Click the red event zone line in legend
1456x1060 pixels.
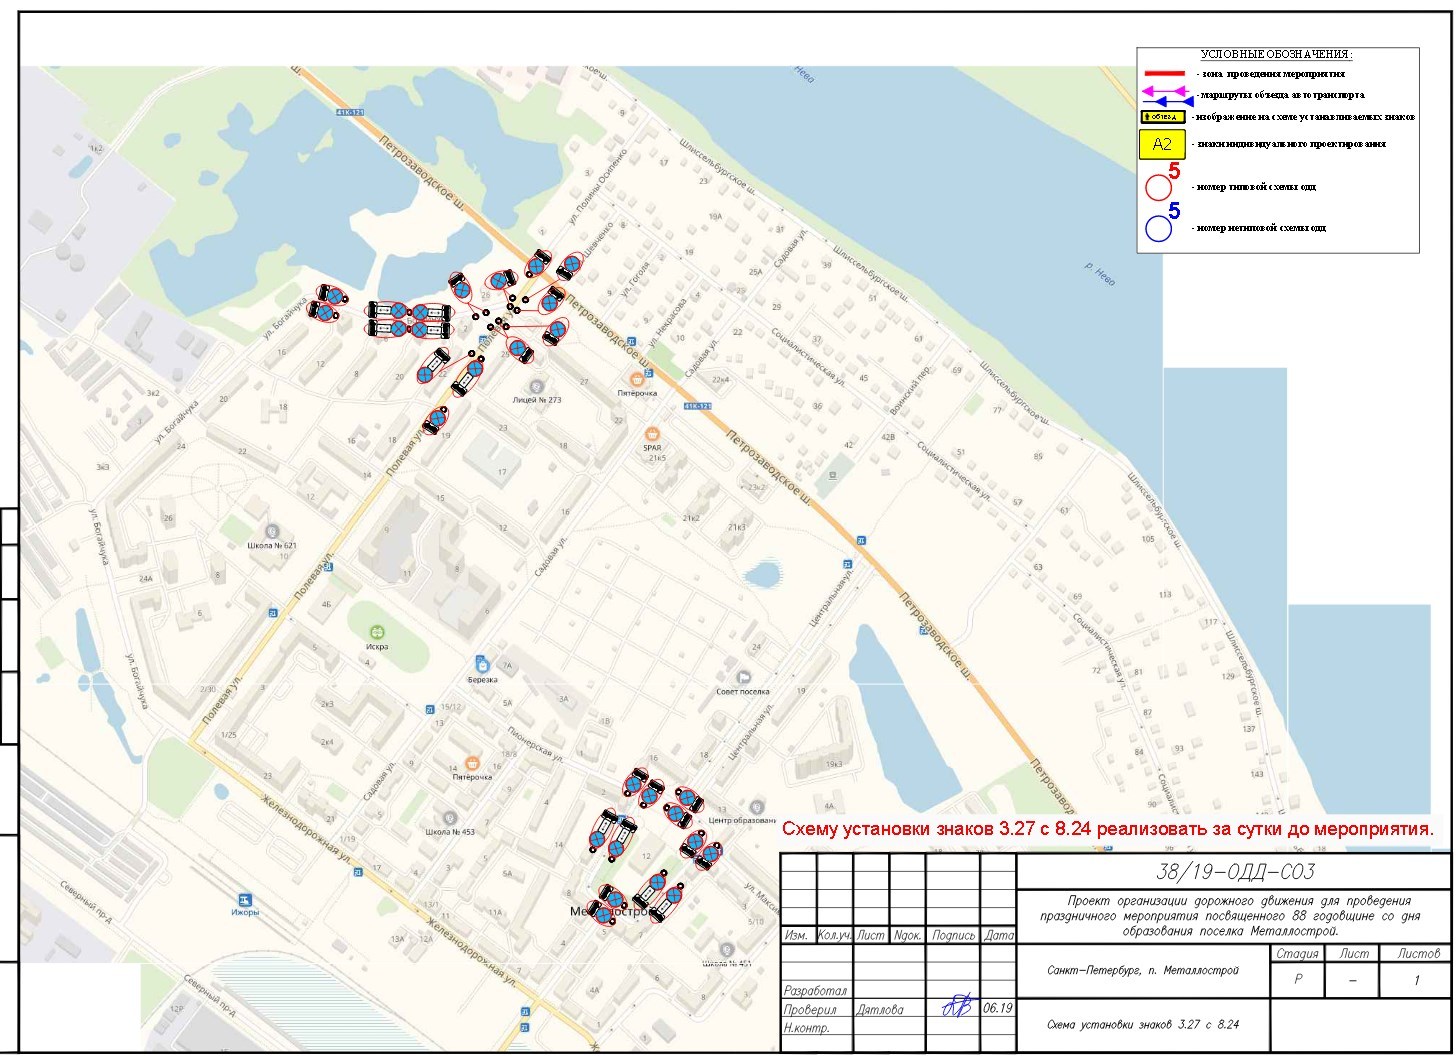1165,73
